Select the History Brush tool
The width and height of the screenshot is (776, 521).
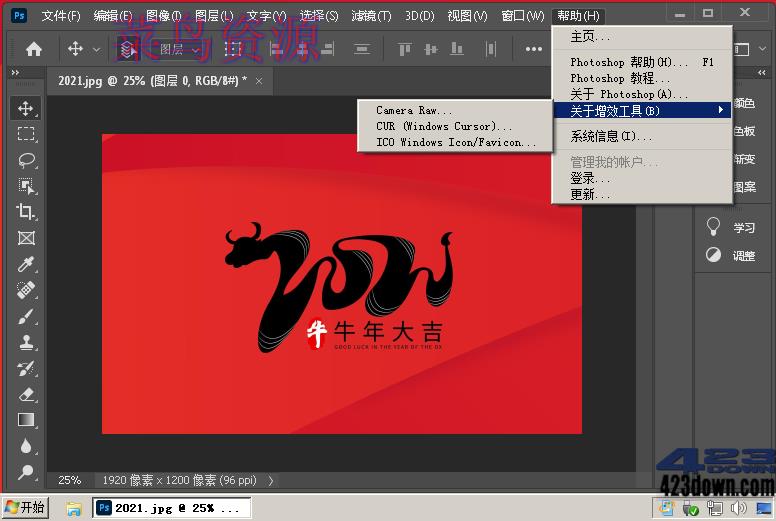coord(26,369)
